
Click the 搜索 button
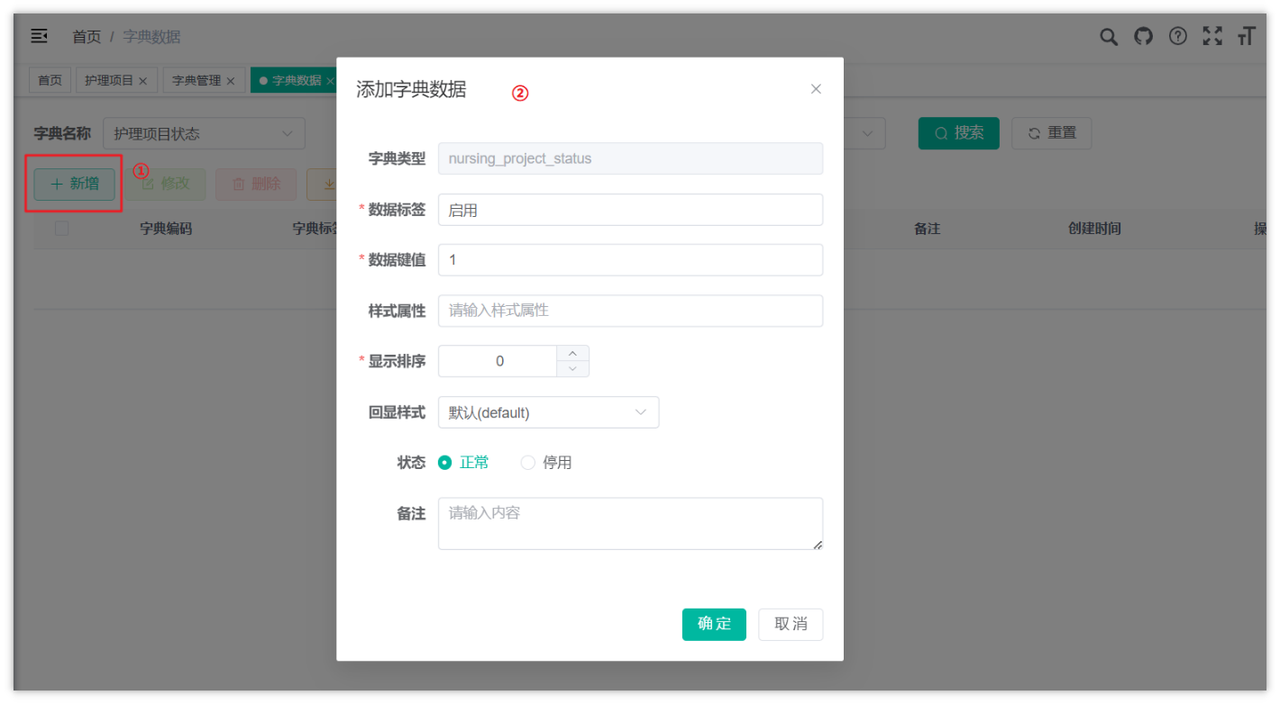click(959, 133)
